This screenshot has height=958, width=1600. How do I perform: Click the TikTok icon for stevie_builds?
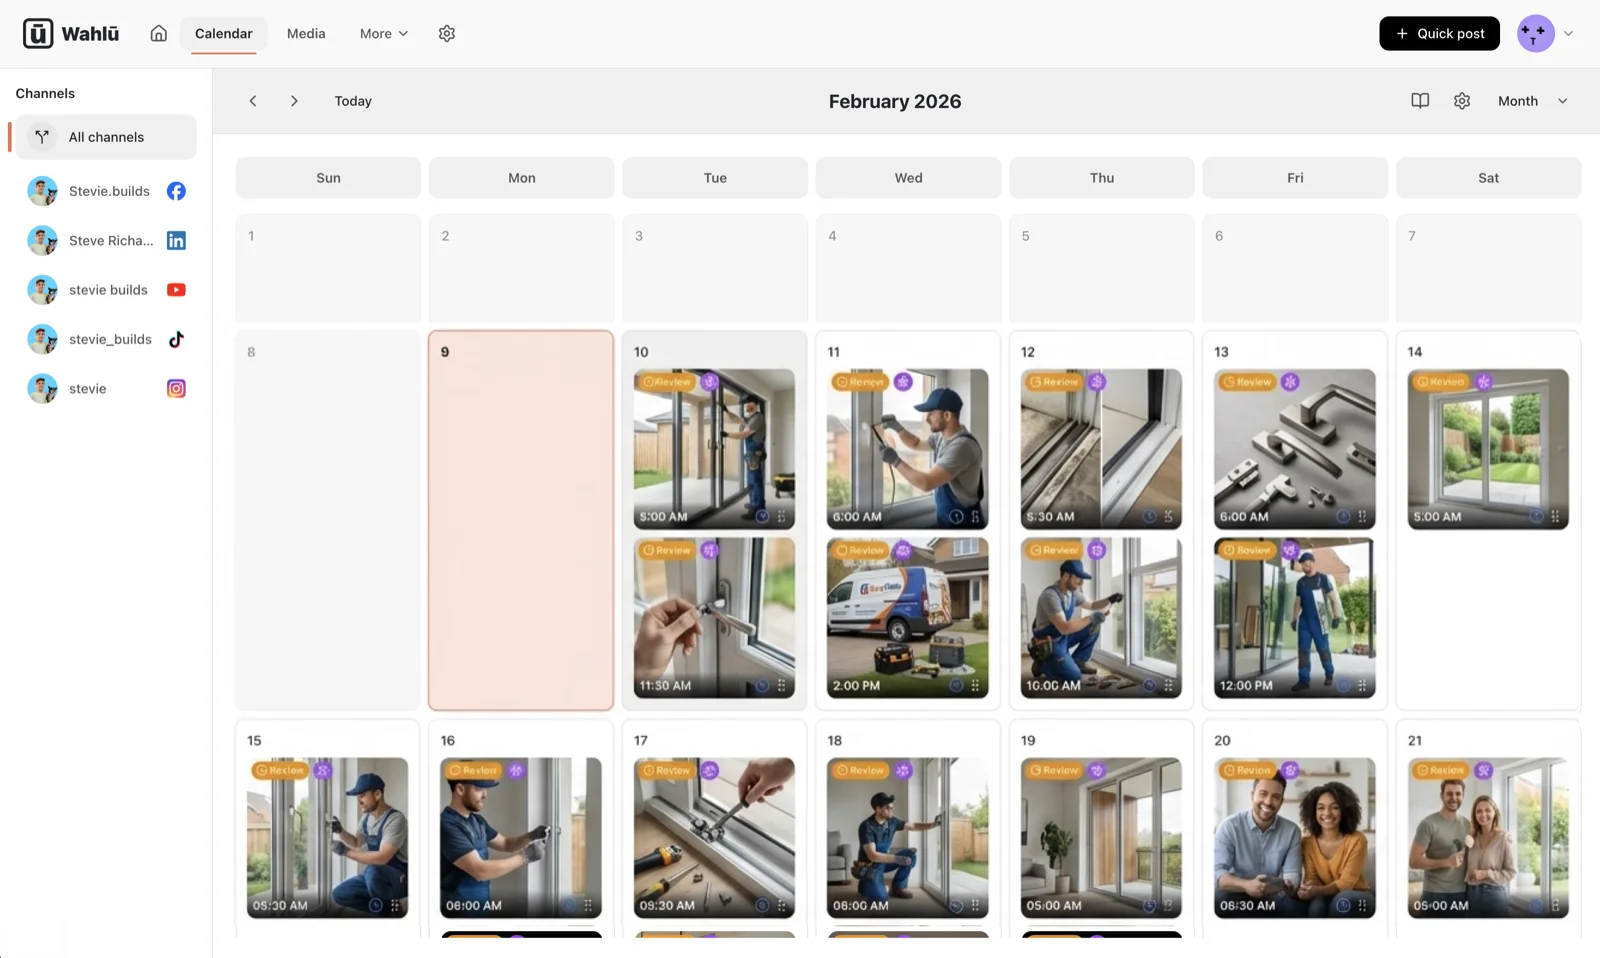point(176,339)
